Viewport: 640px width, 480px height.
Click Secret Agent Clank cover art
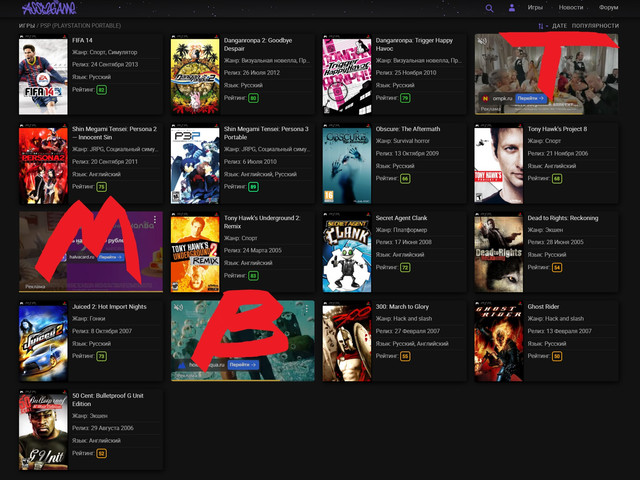click(x=347, y=252)
